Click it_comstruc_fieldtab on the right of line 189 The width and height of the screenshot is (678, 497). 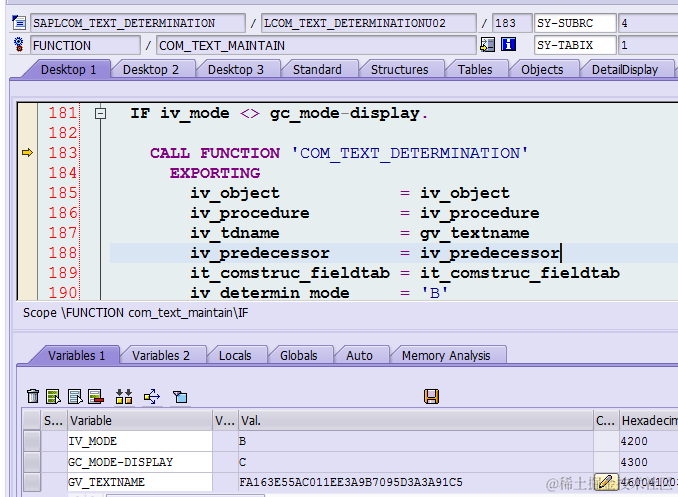tap(520, 273)
